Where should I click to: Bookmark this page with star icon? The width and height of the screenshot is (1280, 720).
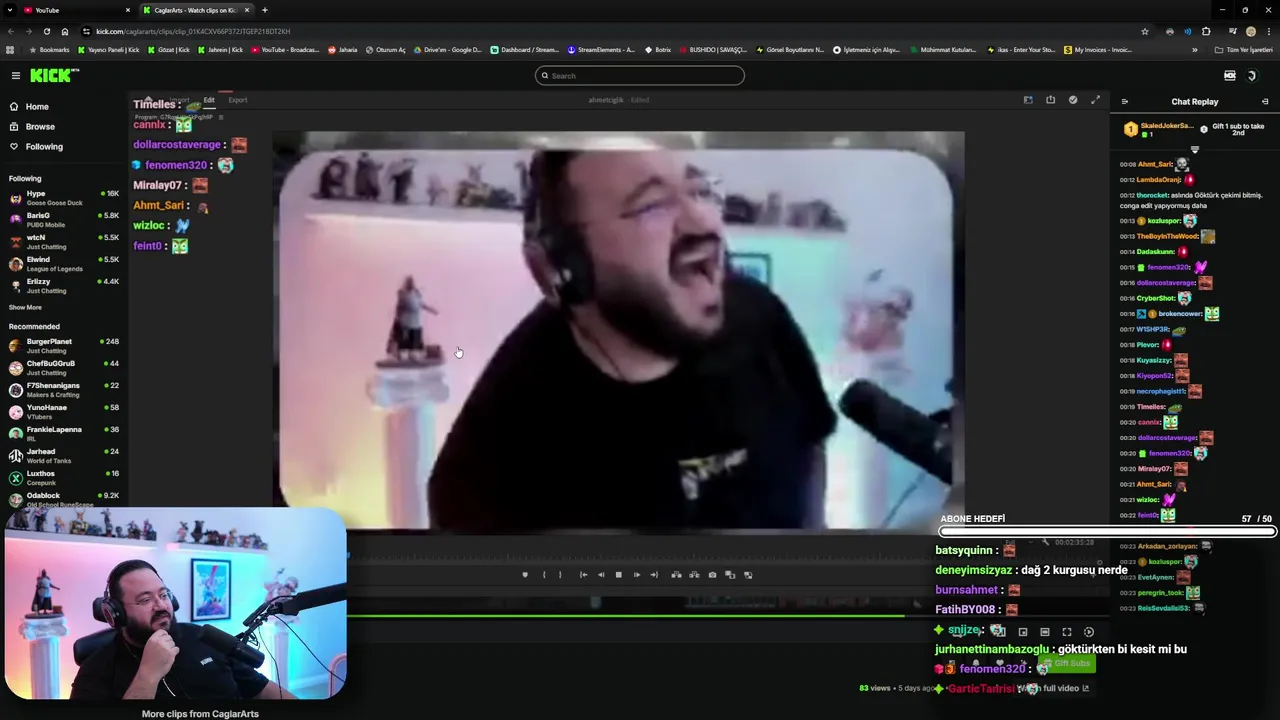tap(1145, 31)
